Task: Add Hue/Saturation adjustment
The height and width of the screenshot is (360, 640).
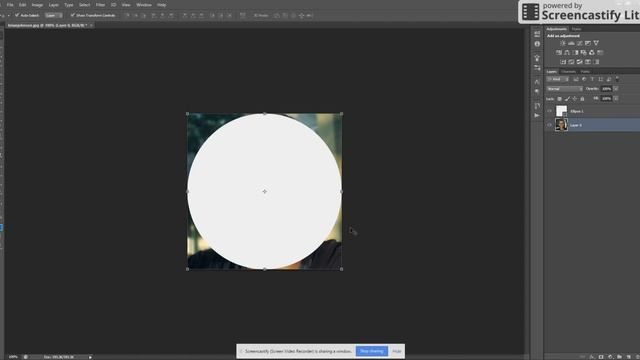Action: point(559,52)
